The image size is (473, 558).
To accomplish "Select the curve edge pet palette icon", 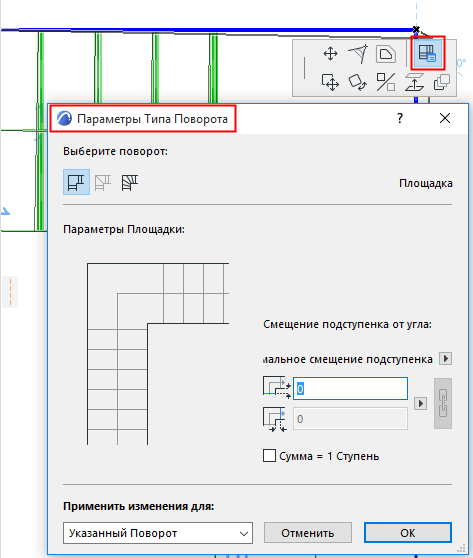I will (x=358, y=54).
